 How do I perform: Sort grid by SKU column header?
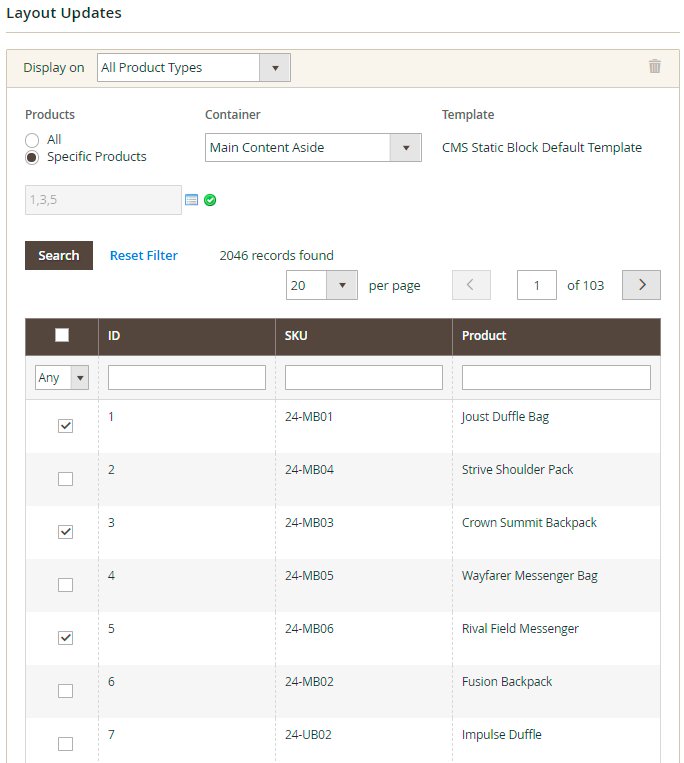pos(296,336)
